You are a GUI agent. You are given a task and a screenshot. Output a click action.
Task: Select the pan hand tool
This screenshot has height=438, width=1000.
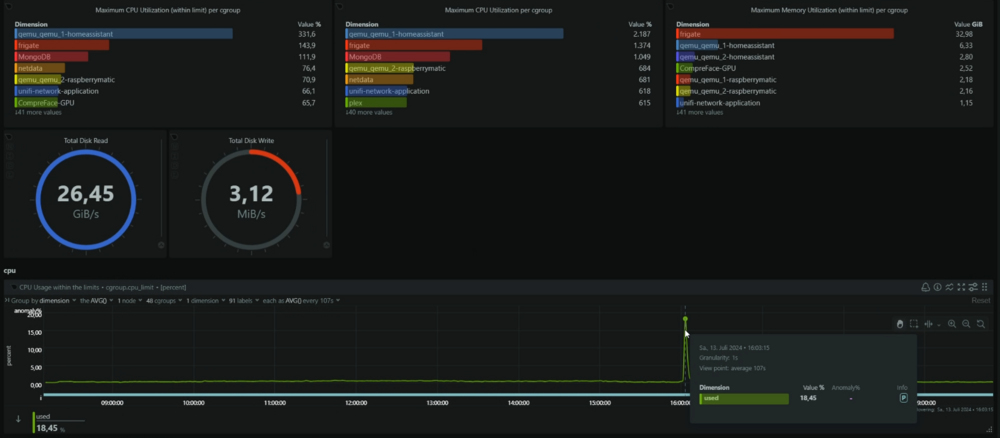[900, 324]
